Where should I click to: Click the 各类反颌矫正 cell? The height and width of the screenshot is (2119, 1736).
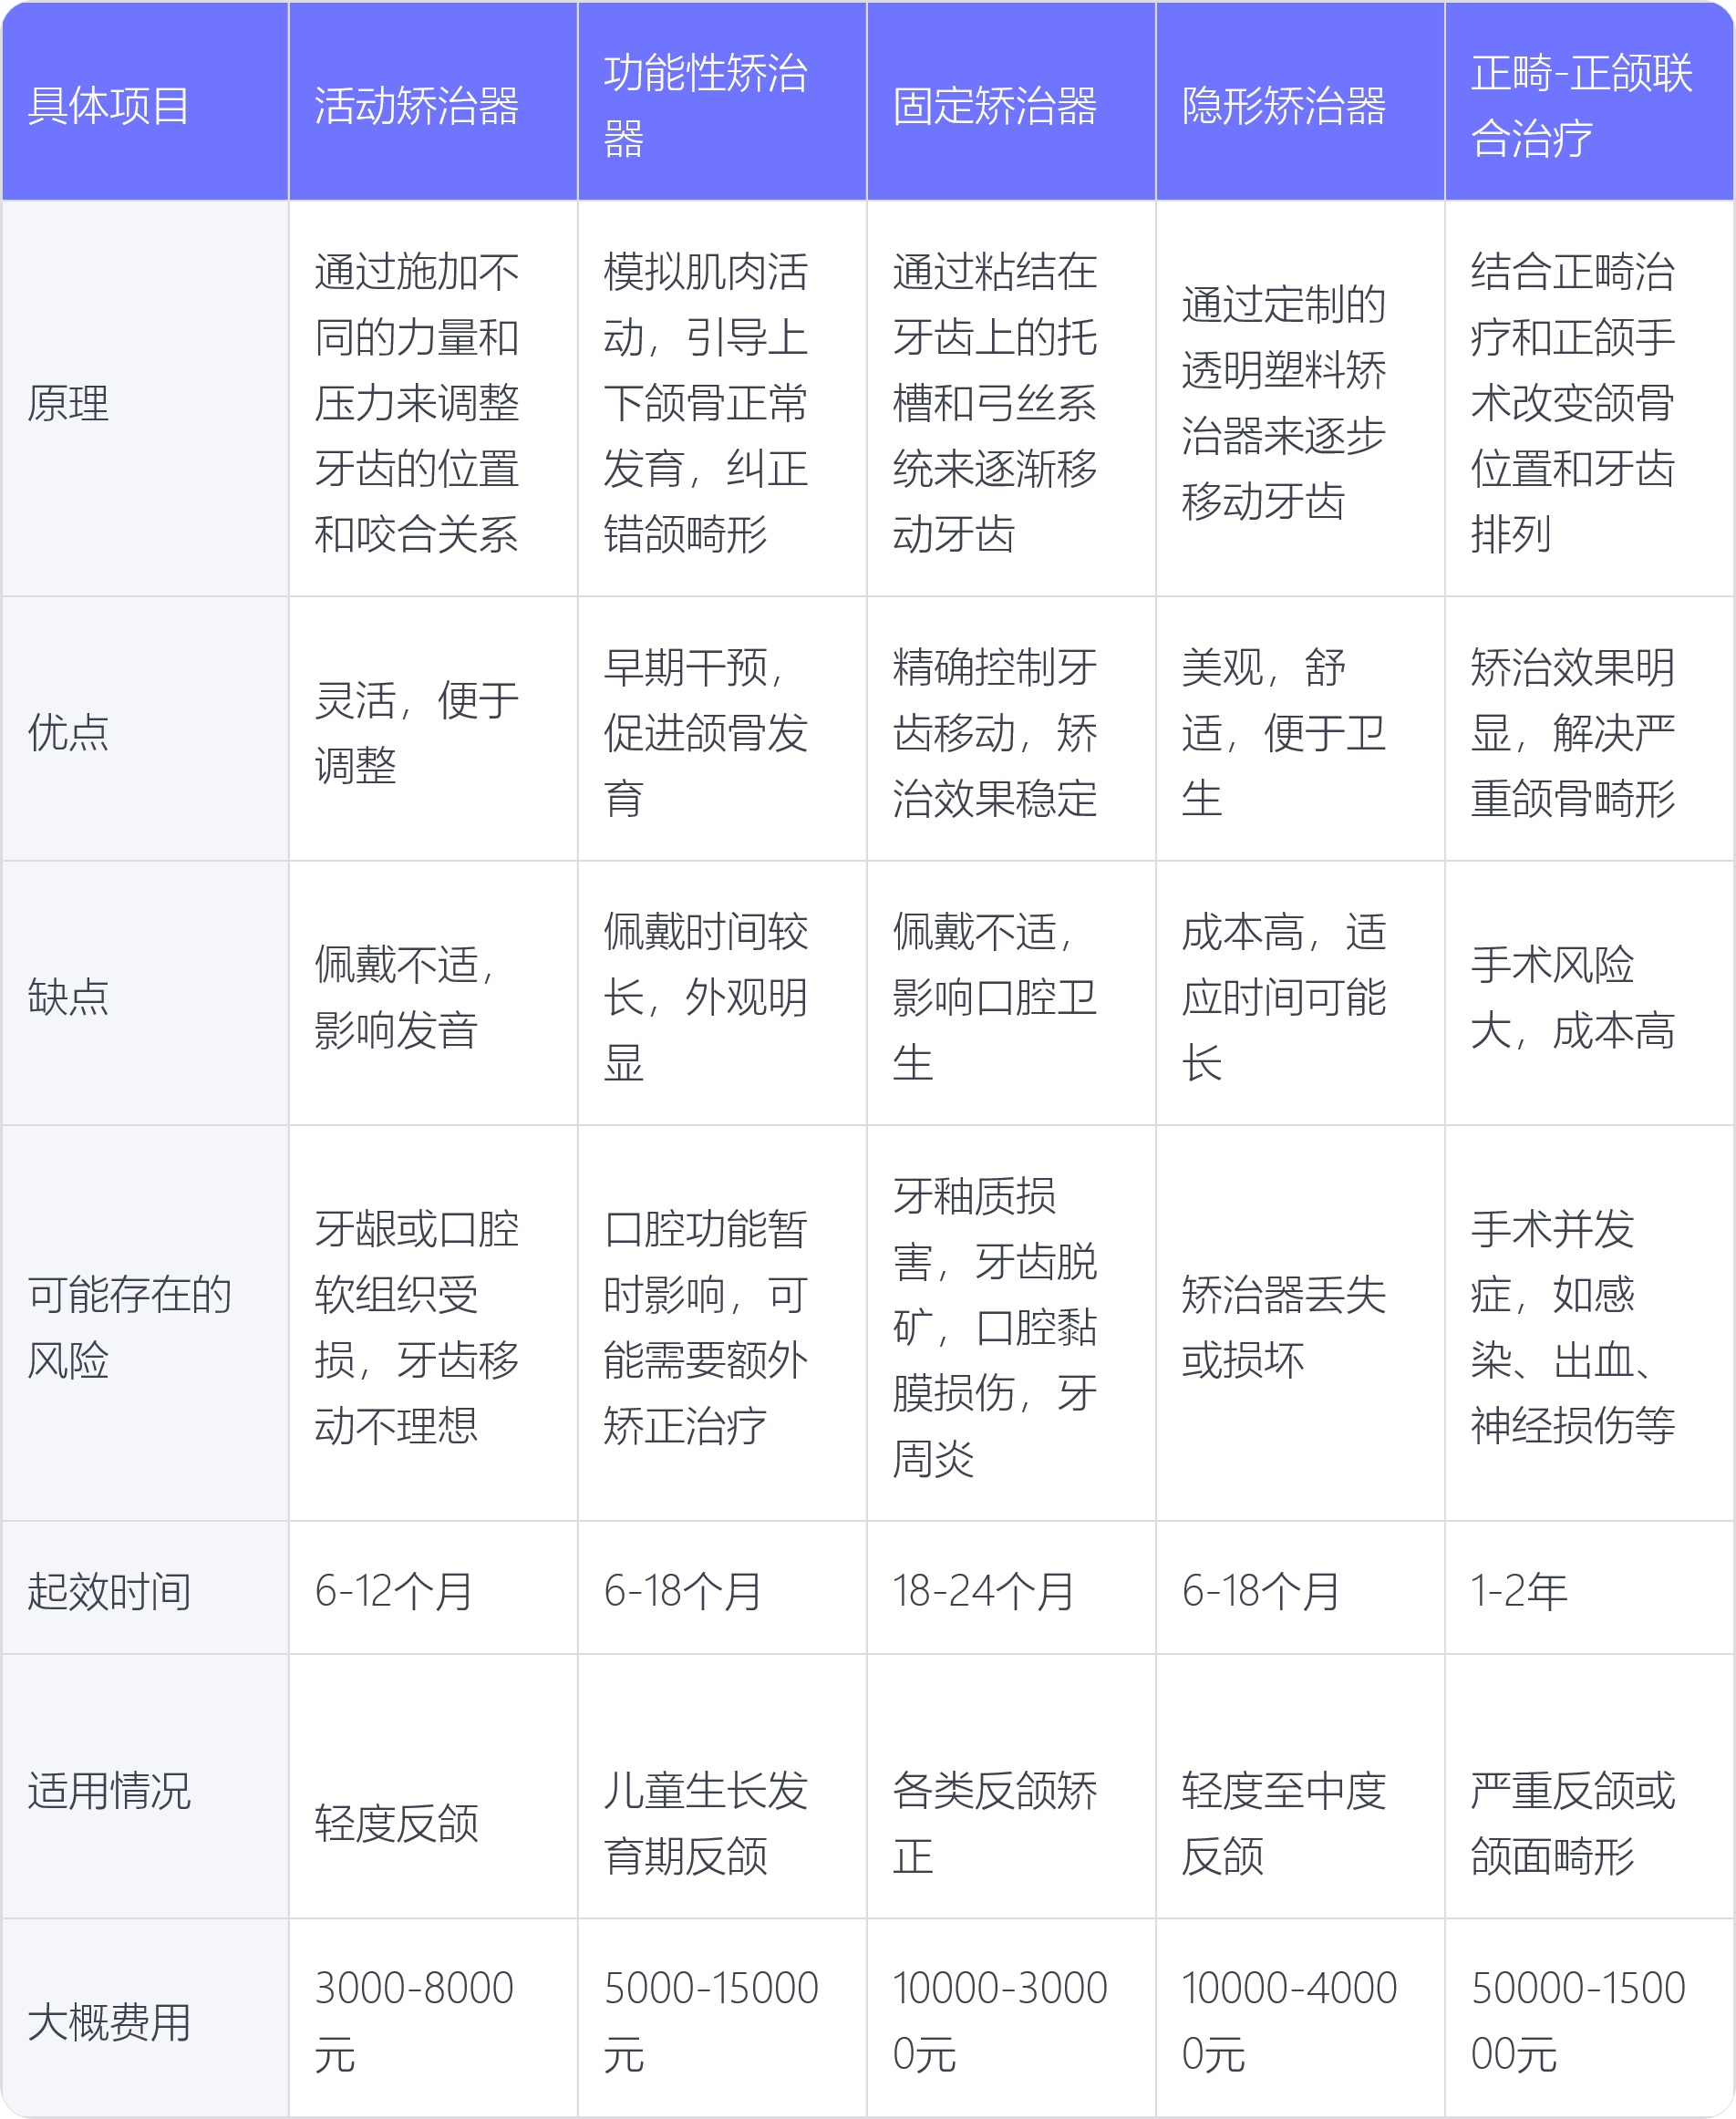tap(1011, 1786)
